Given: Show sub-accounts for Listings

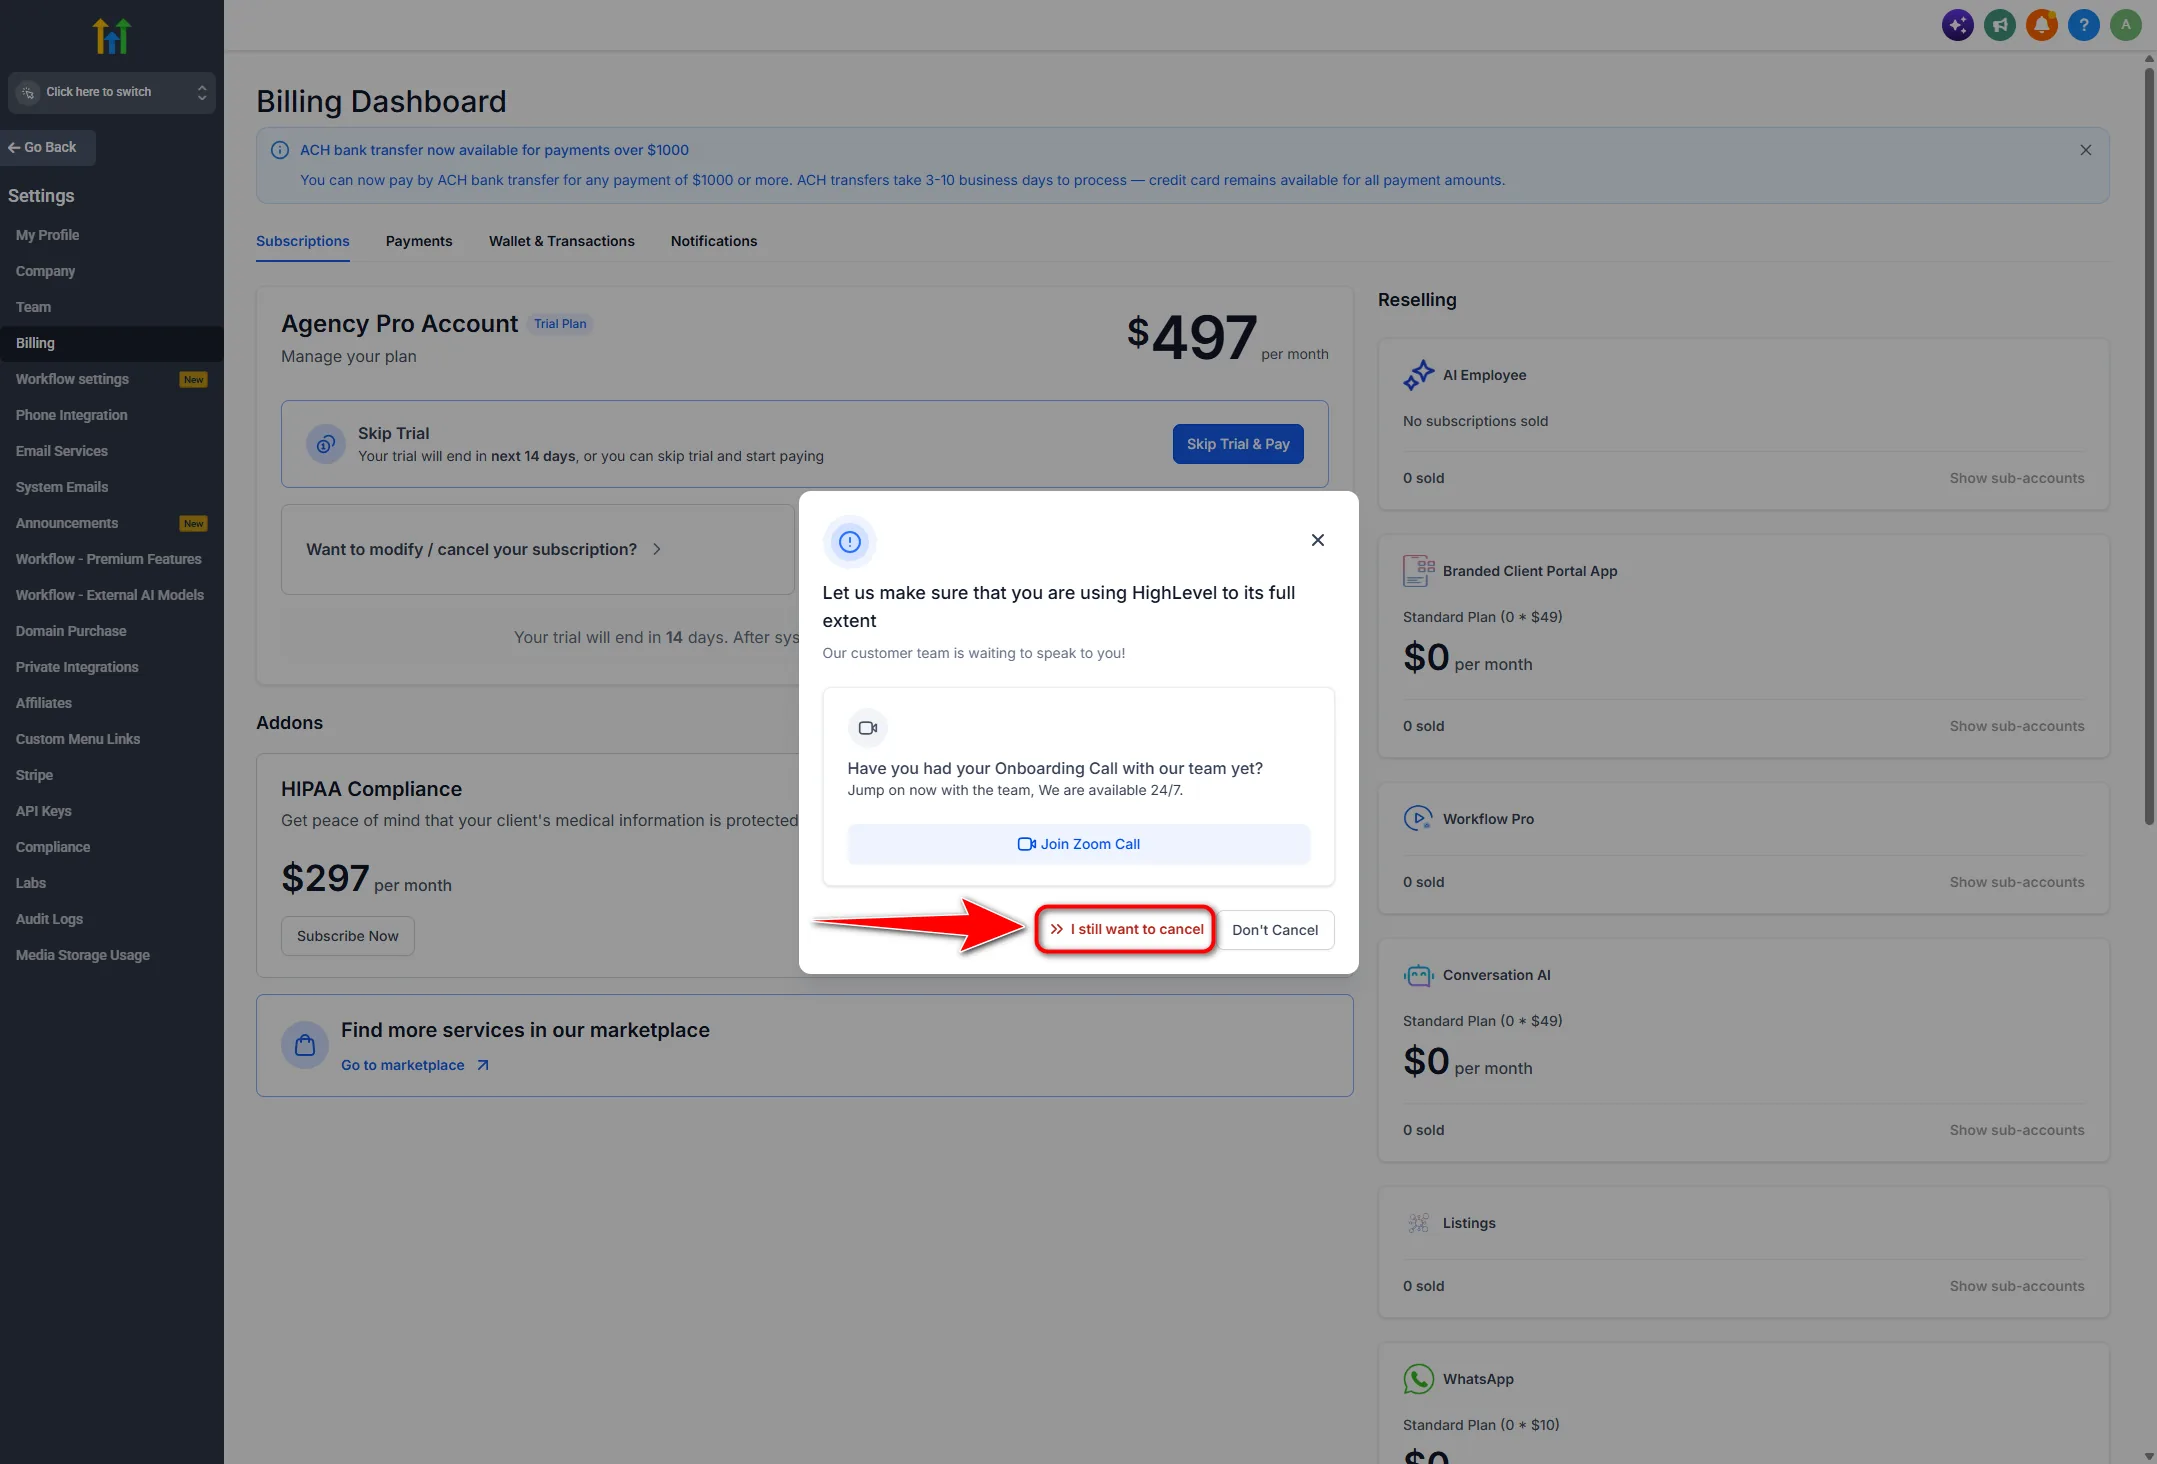Looking at the screenshot, I should [2017, 1286].
